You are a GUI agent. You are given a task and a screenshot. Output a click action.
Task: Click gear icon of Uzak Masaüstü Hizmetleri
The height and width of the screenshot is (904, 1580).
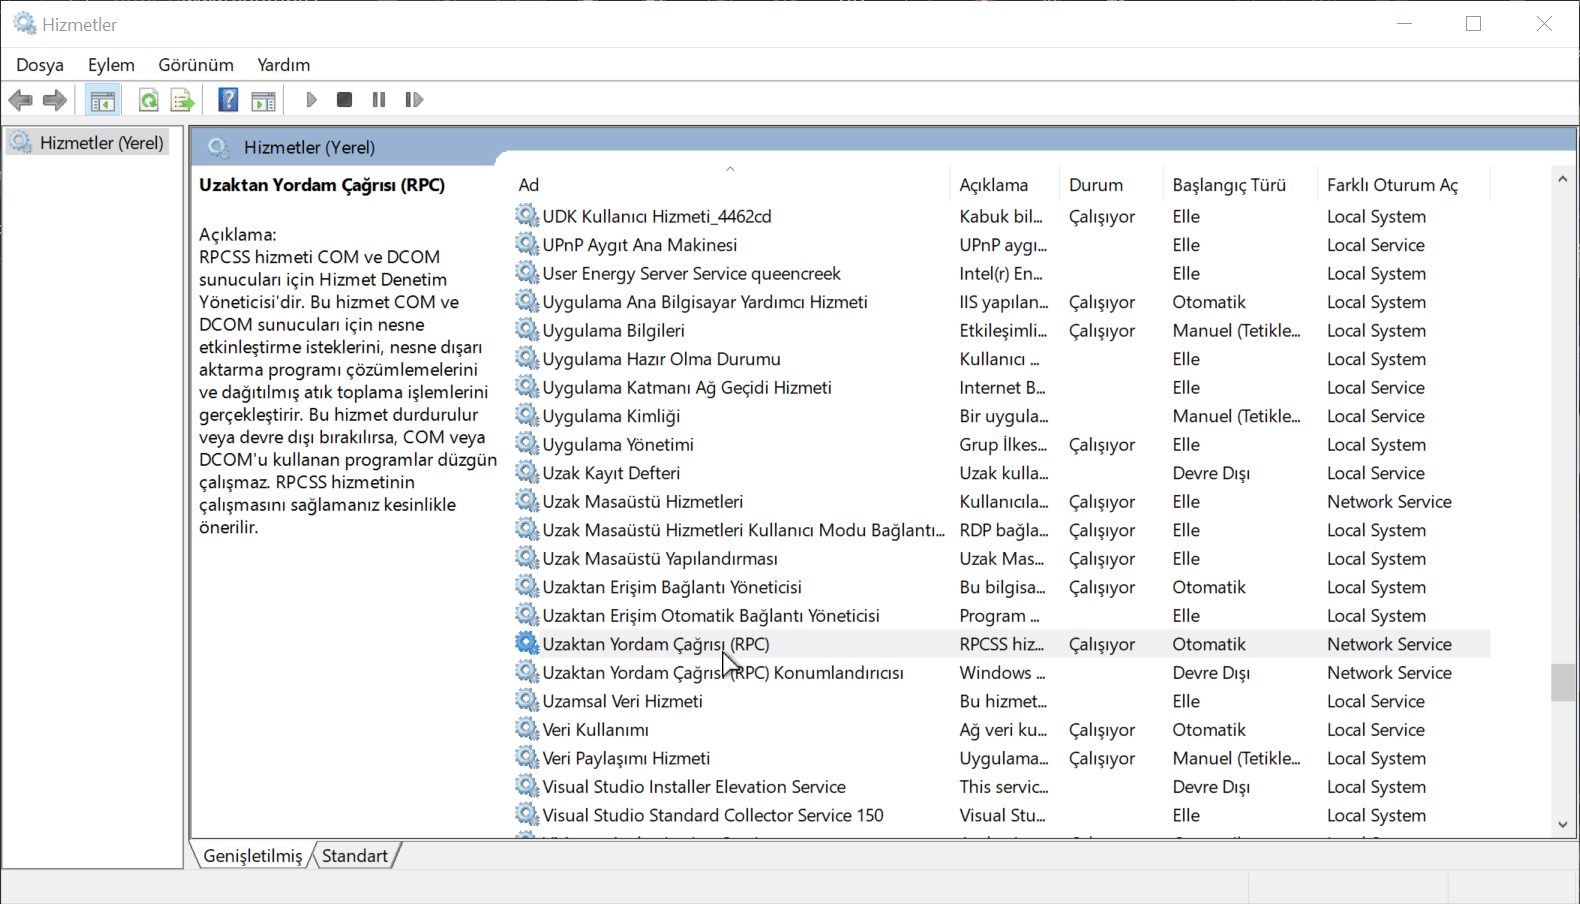click(527, 500)
